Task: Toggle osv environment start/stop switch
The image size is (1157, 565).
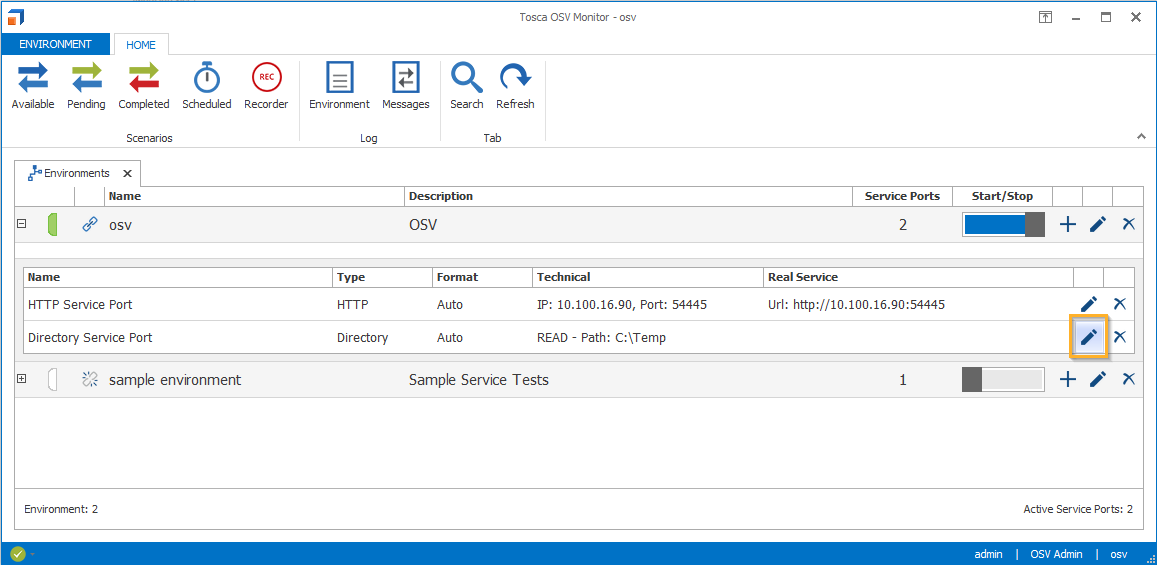Action: 1003,225
